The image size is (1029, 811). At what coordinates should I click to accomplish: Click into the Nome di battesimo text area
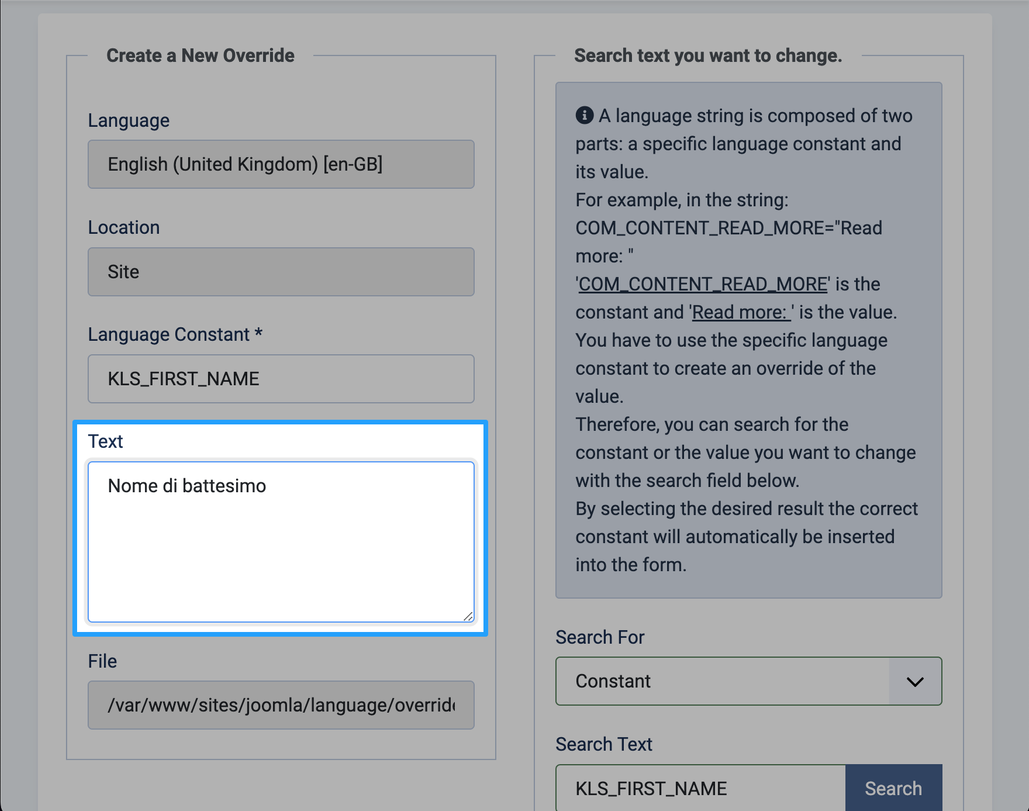(281, 541)
